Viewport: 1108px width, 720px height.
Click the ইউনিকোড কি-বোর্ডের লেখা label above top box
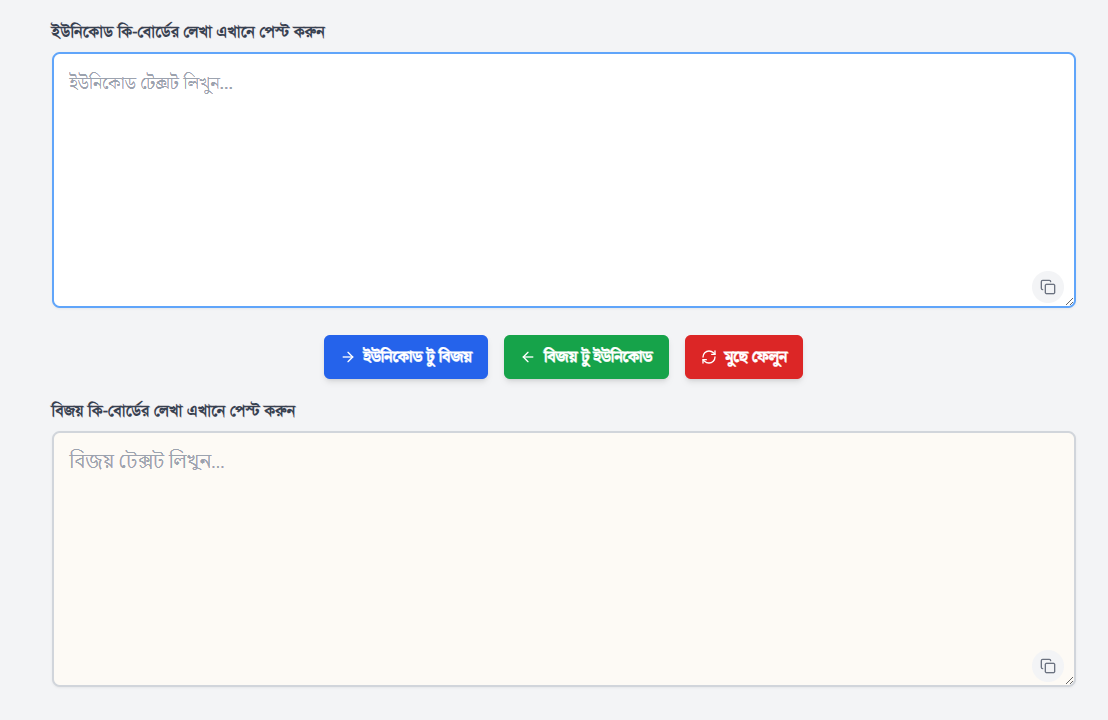click(x=187, y=31)
